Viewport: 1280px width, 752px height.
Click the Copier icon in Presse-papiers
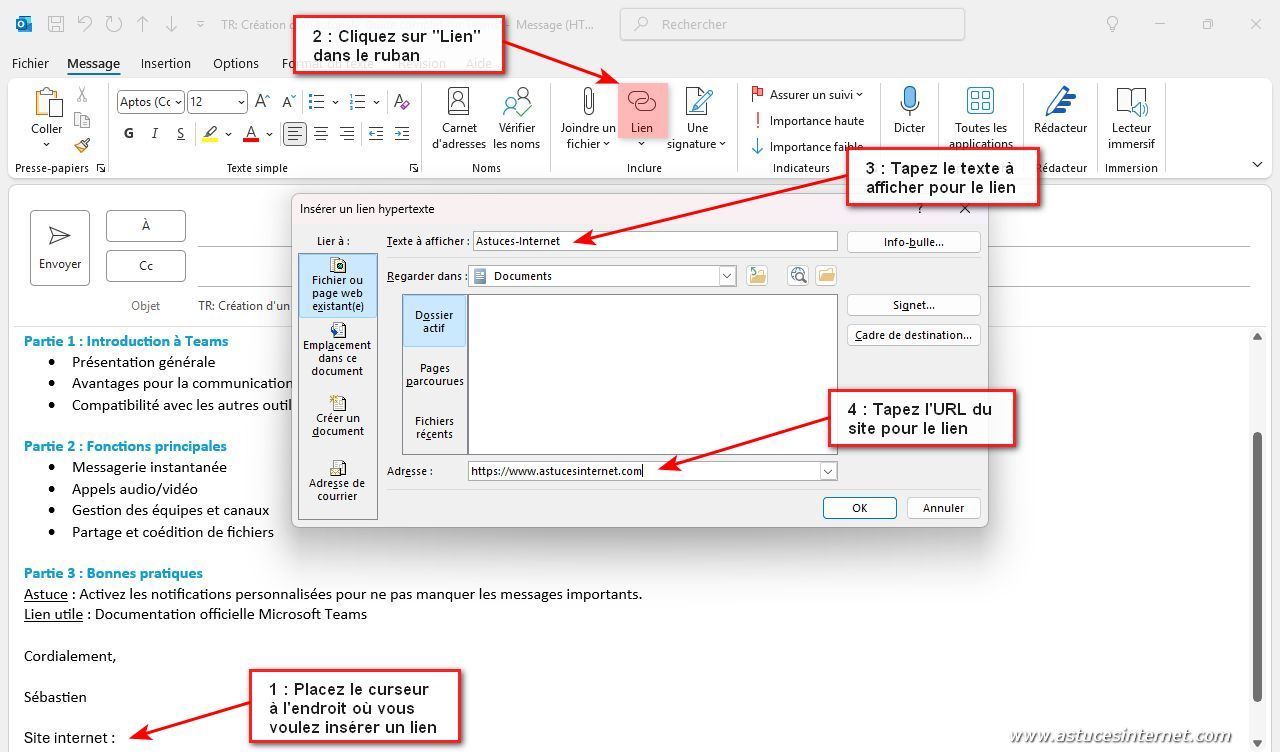82,120
